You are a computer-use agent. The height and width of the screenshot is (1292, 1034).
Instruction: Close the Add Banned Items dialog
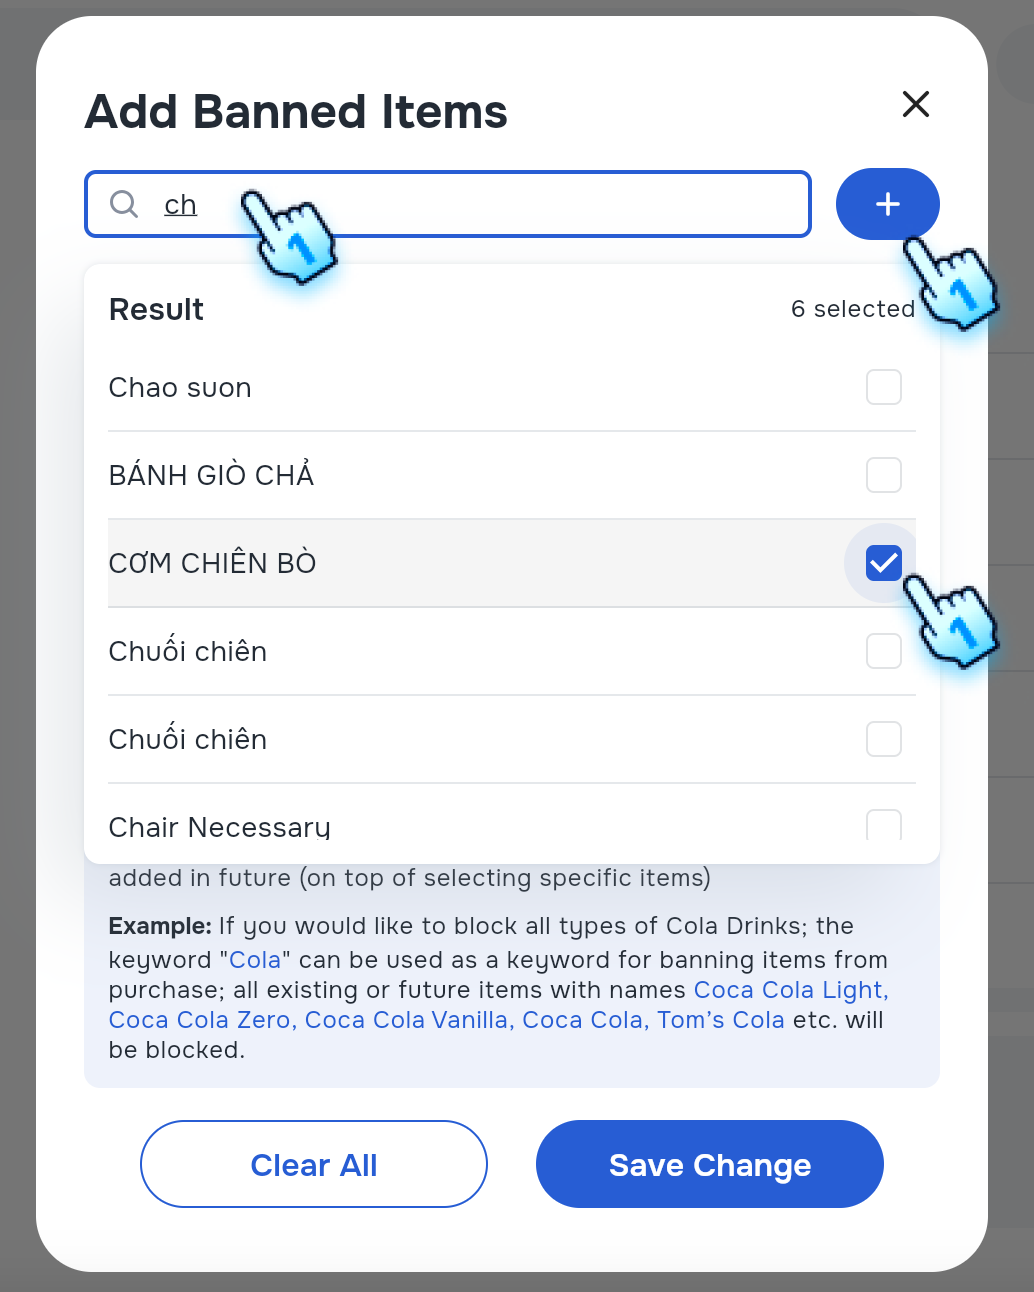point(915,104)
